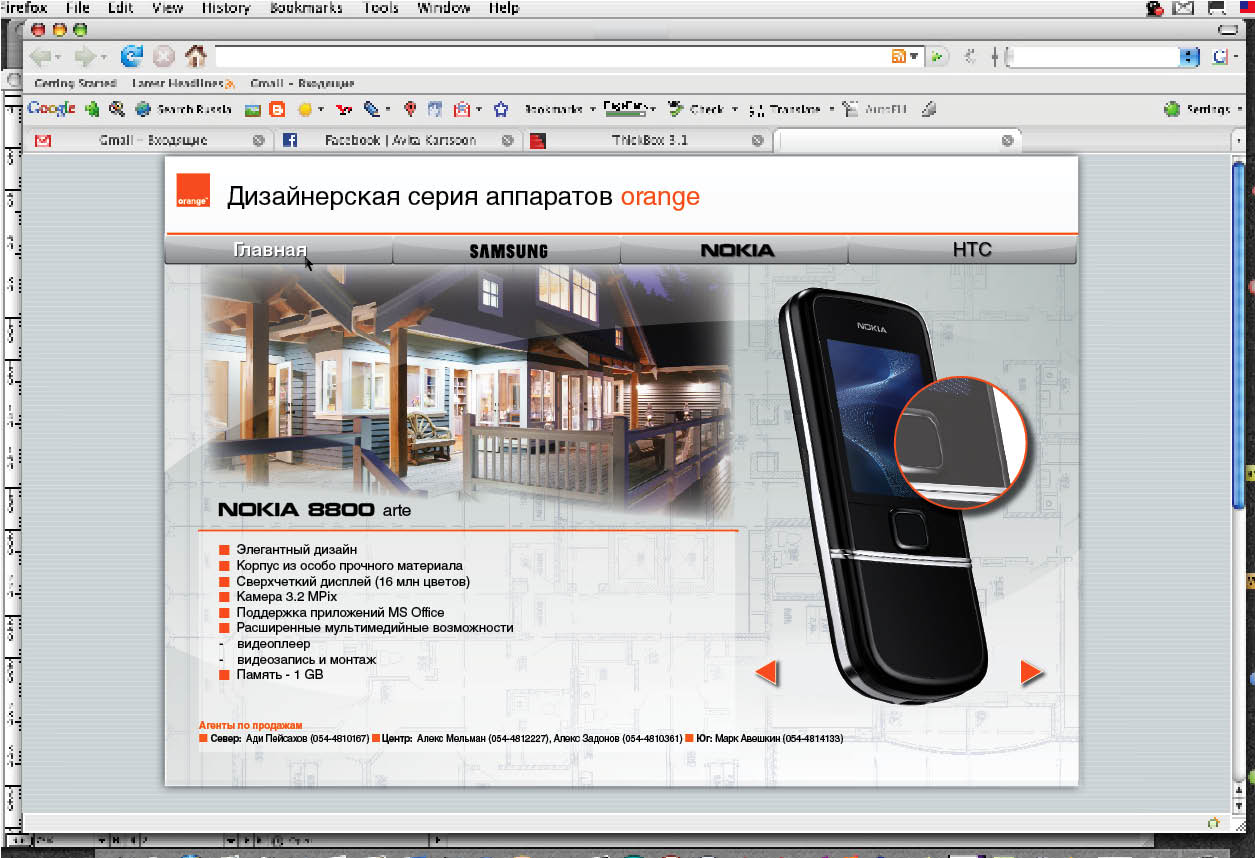This screenshot has width=1255, height=858.
Task: Close the Gmail tab
Action: coord(259,141)
